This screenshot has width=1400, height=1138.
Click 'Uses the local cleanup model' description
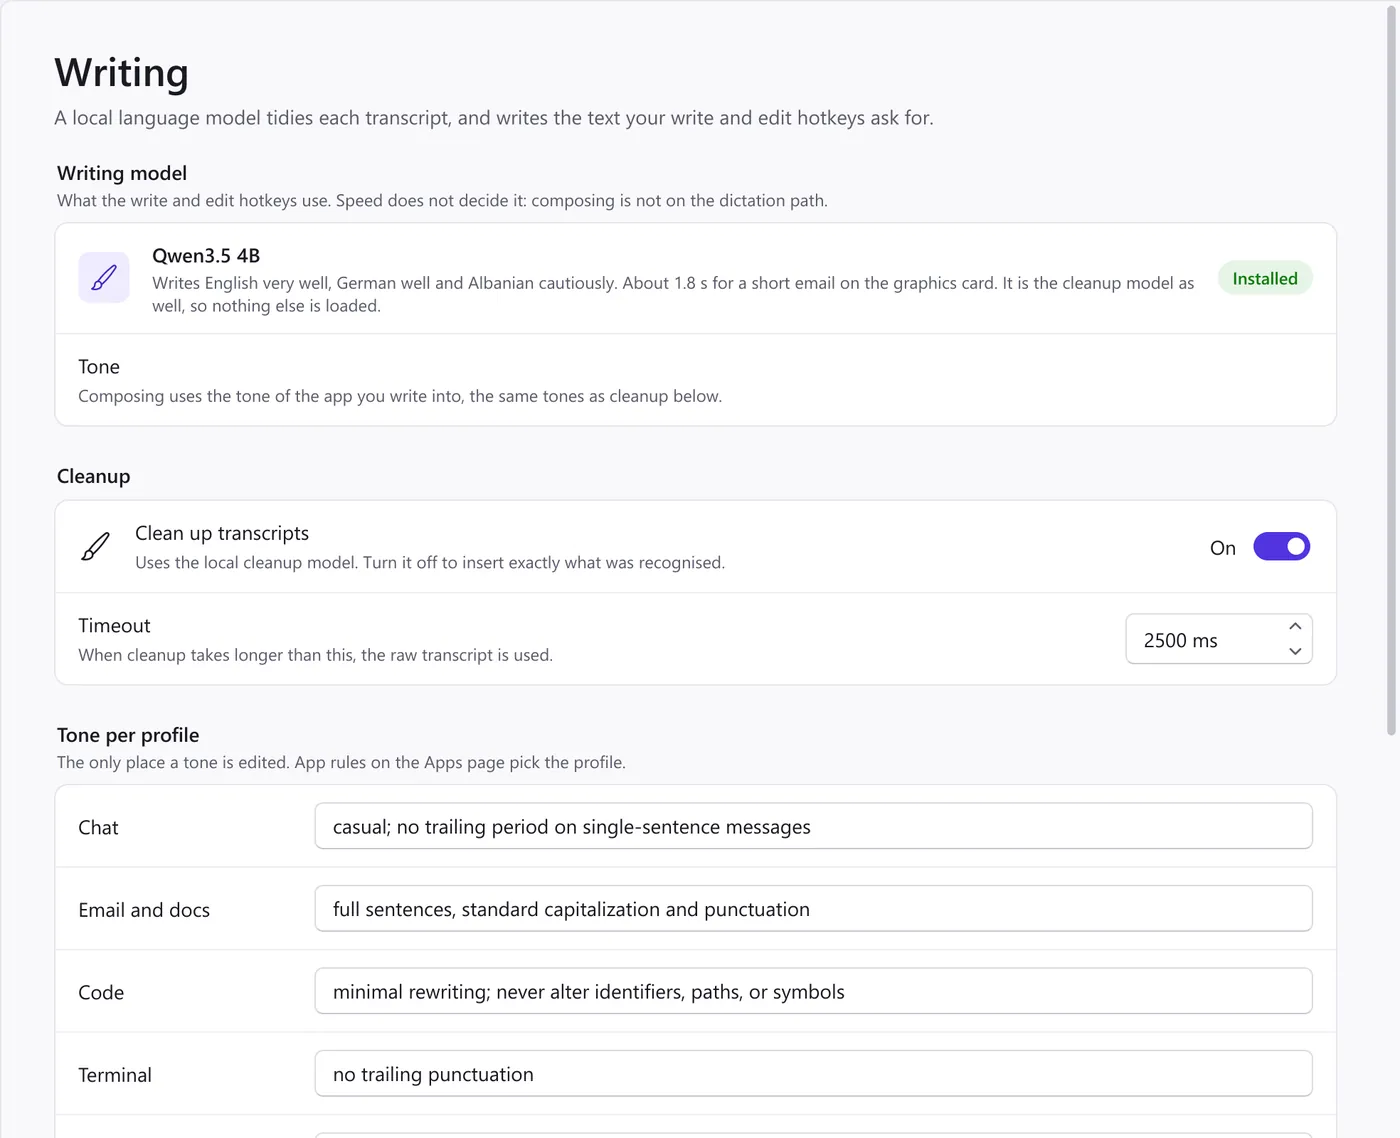(430, 563)
